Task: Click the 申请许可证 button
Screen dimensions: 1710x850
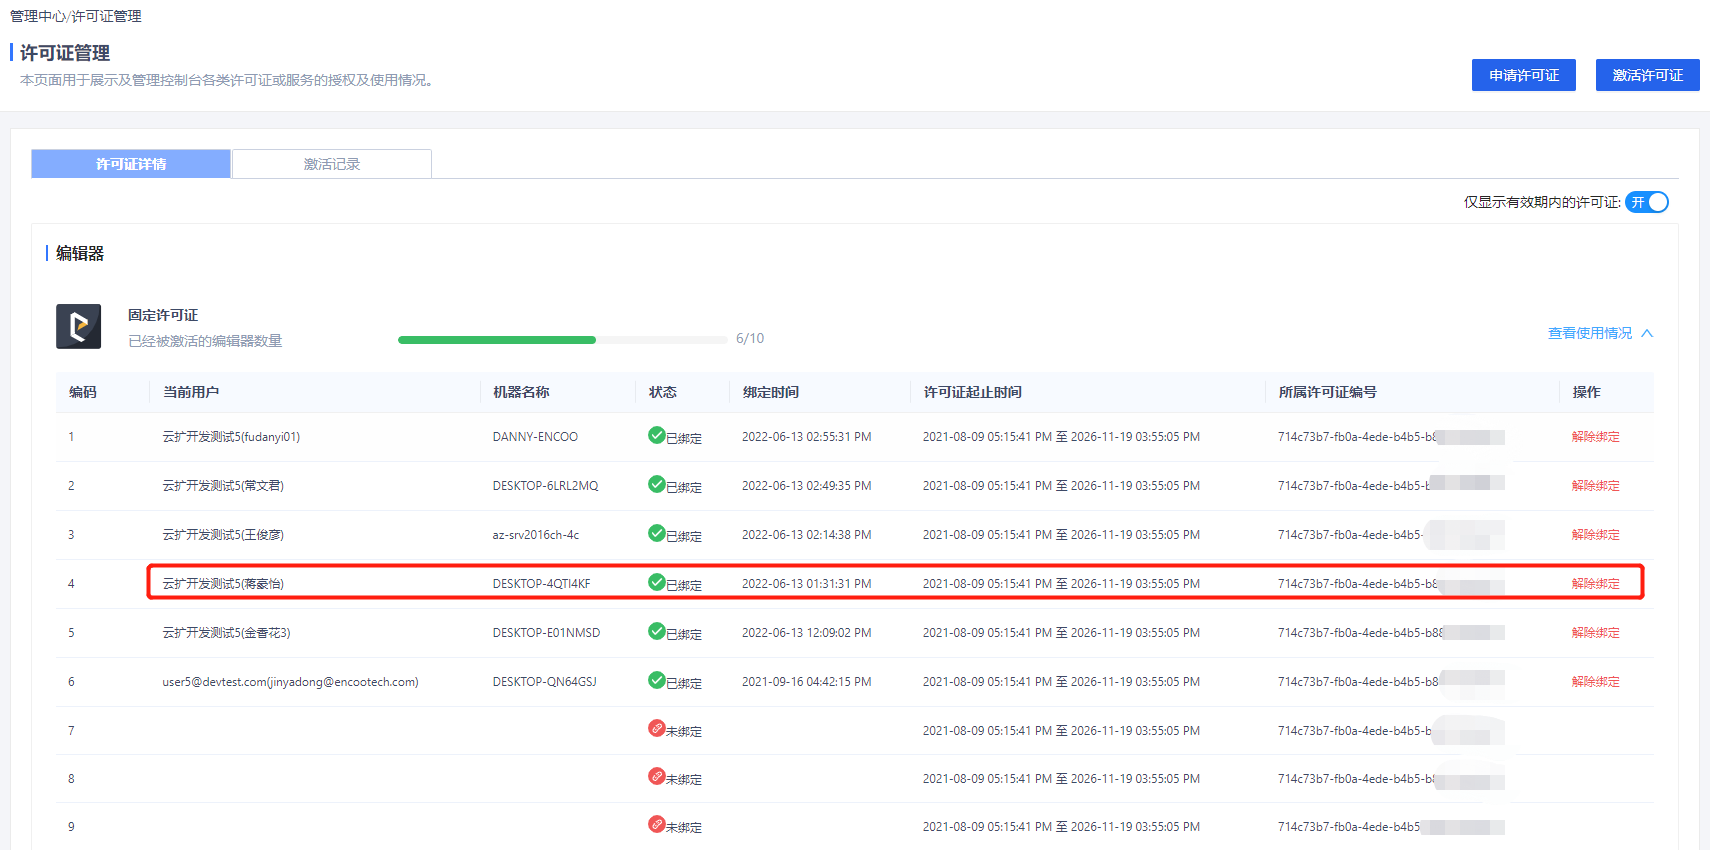Action: [1524, 75]
